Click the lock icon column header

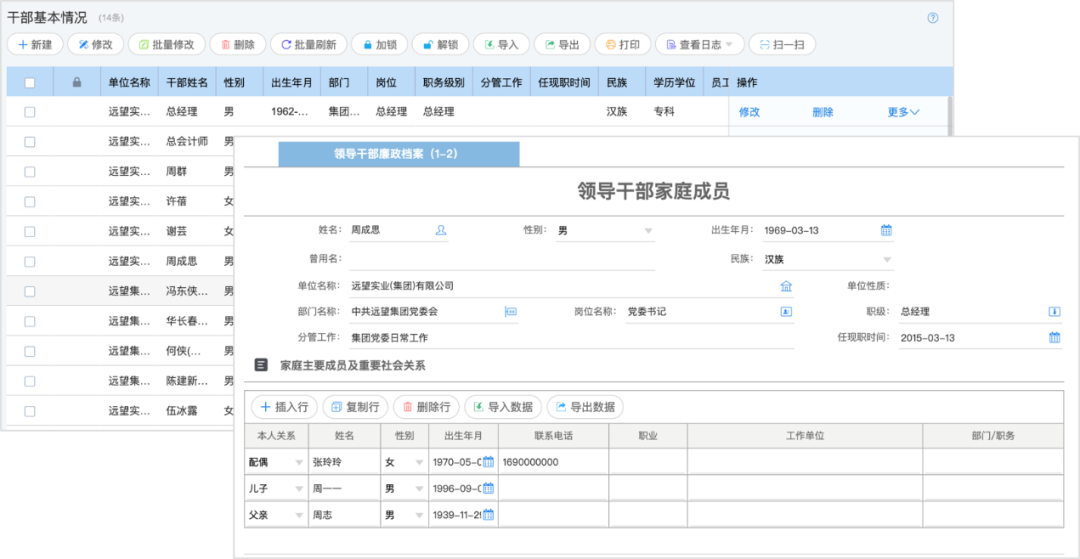[77, 83]
